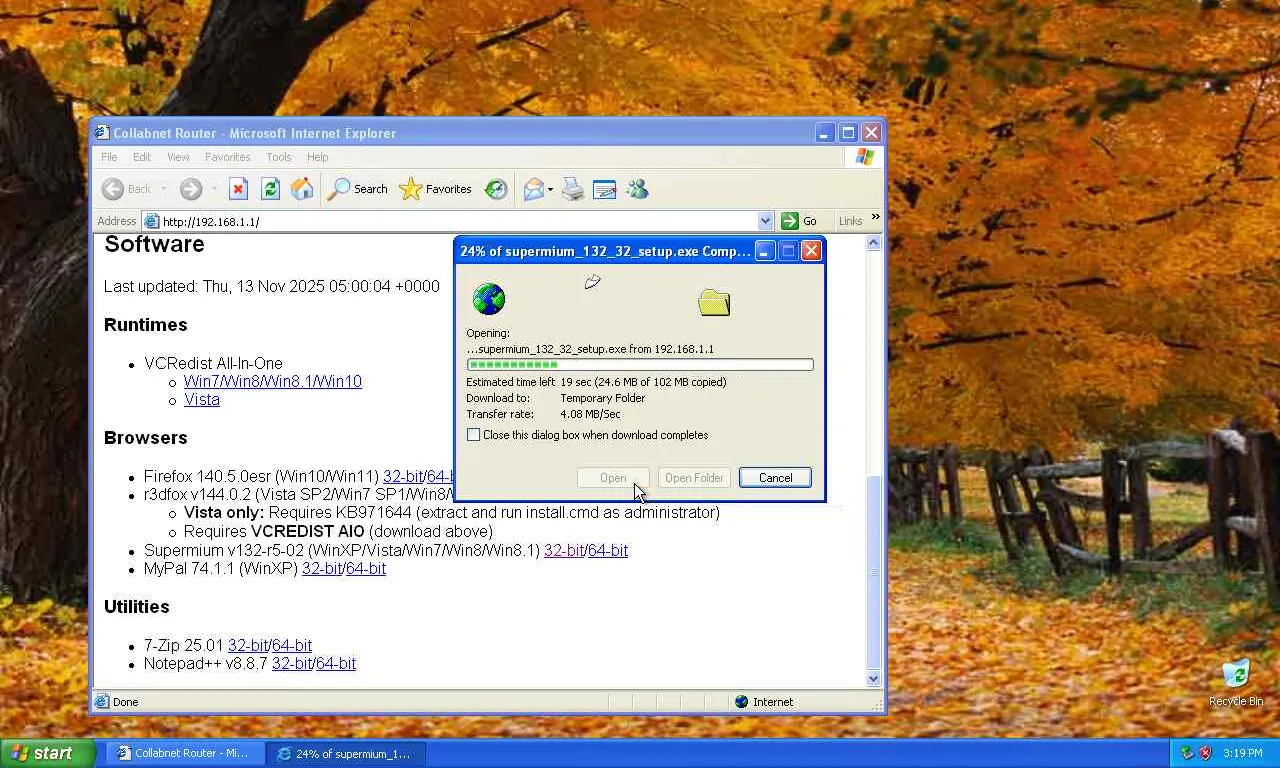Download Notepad++ v8.8.7 64-bit
The height and width of the screenshot is (768, 1280).
point(336,663)
